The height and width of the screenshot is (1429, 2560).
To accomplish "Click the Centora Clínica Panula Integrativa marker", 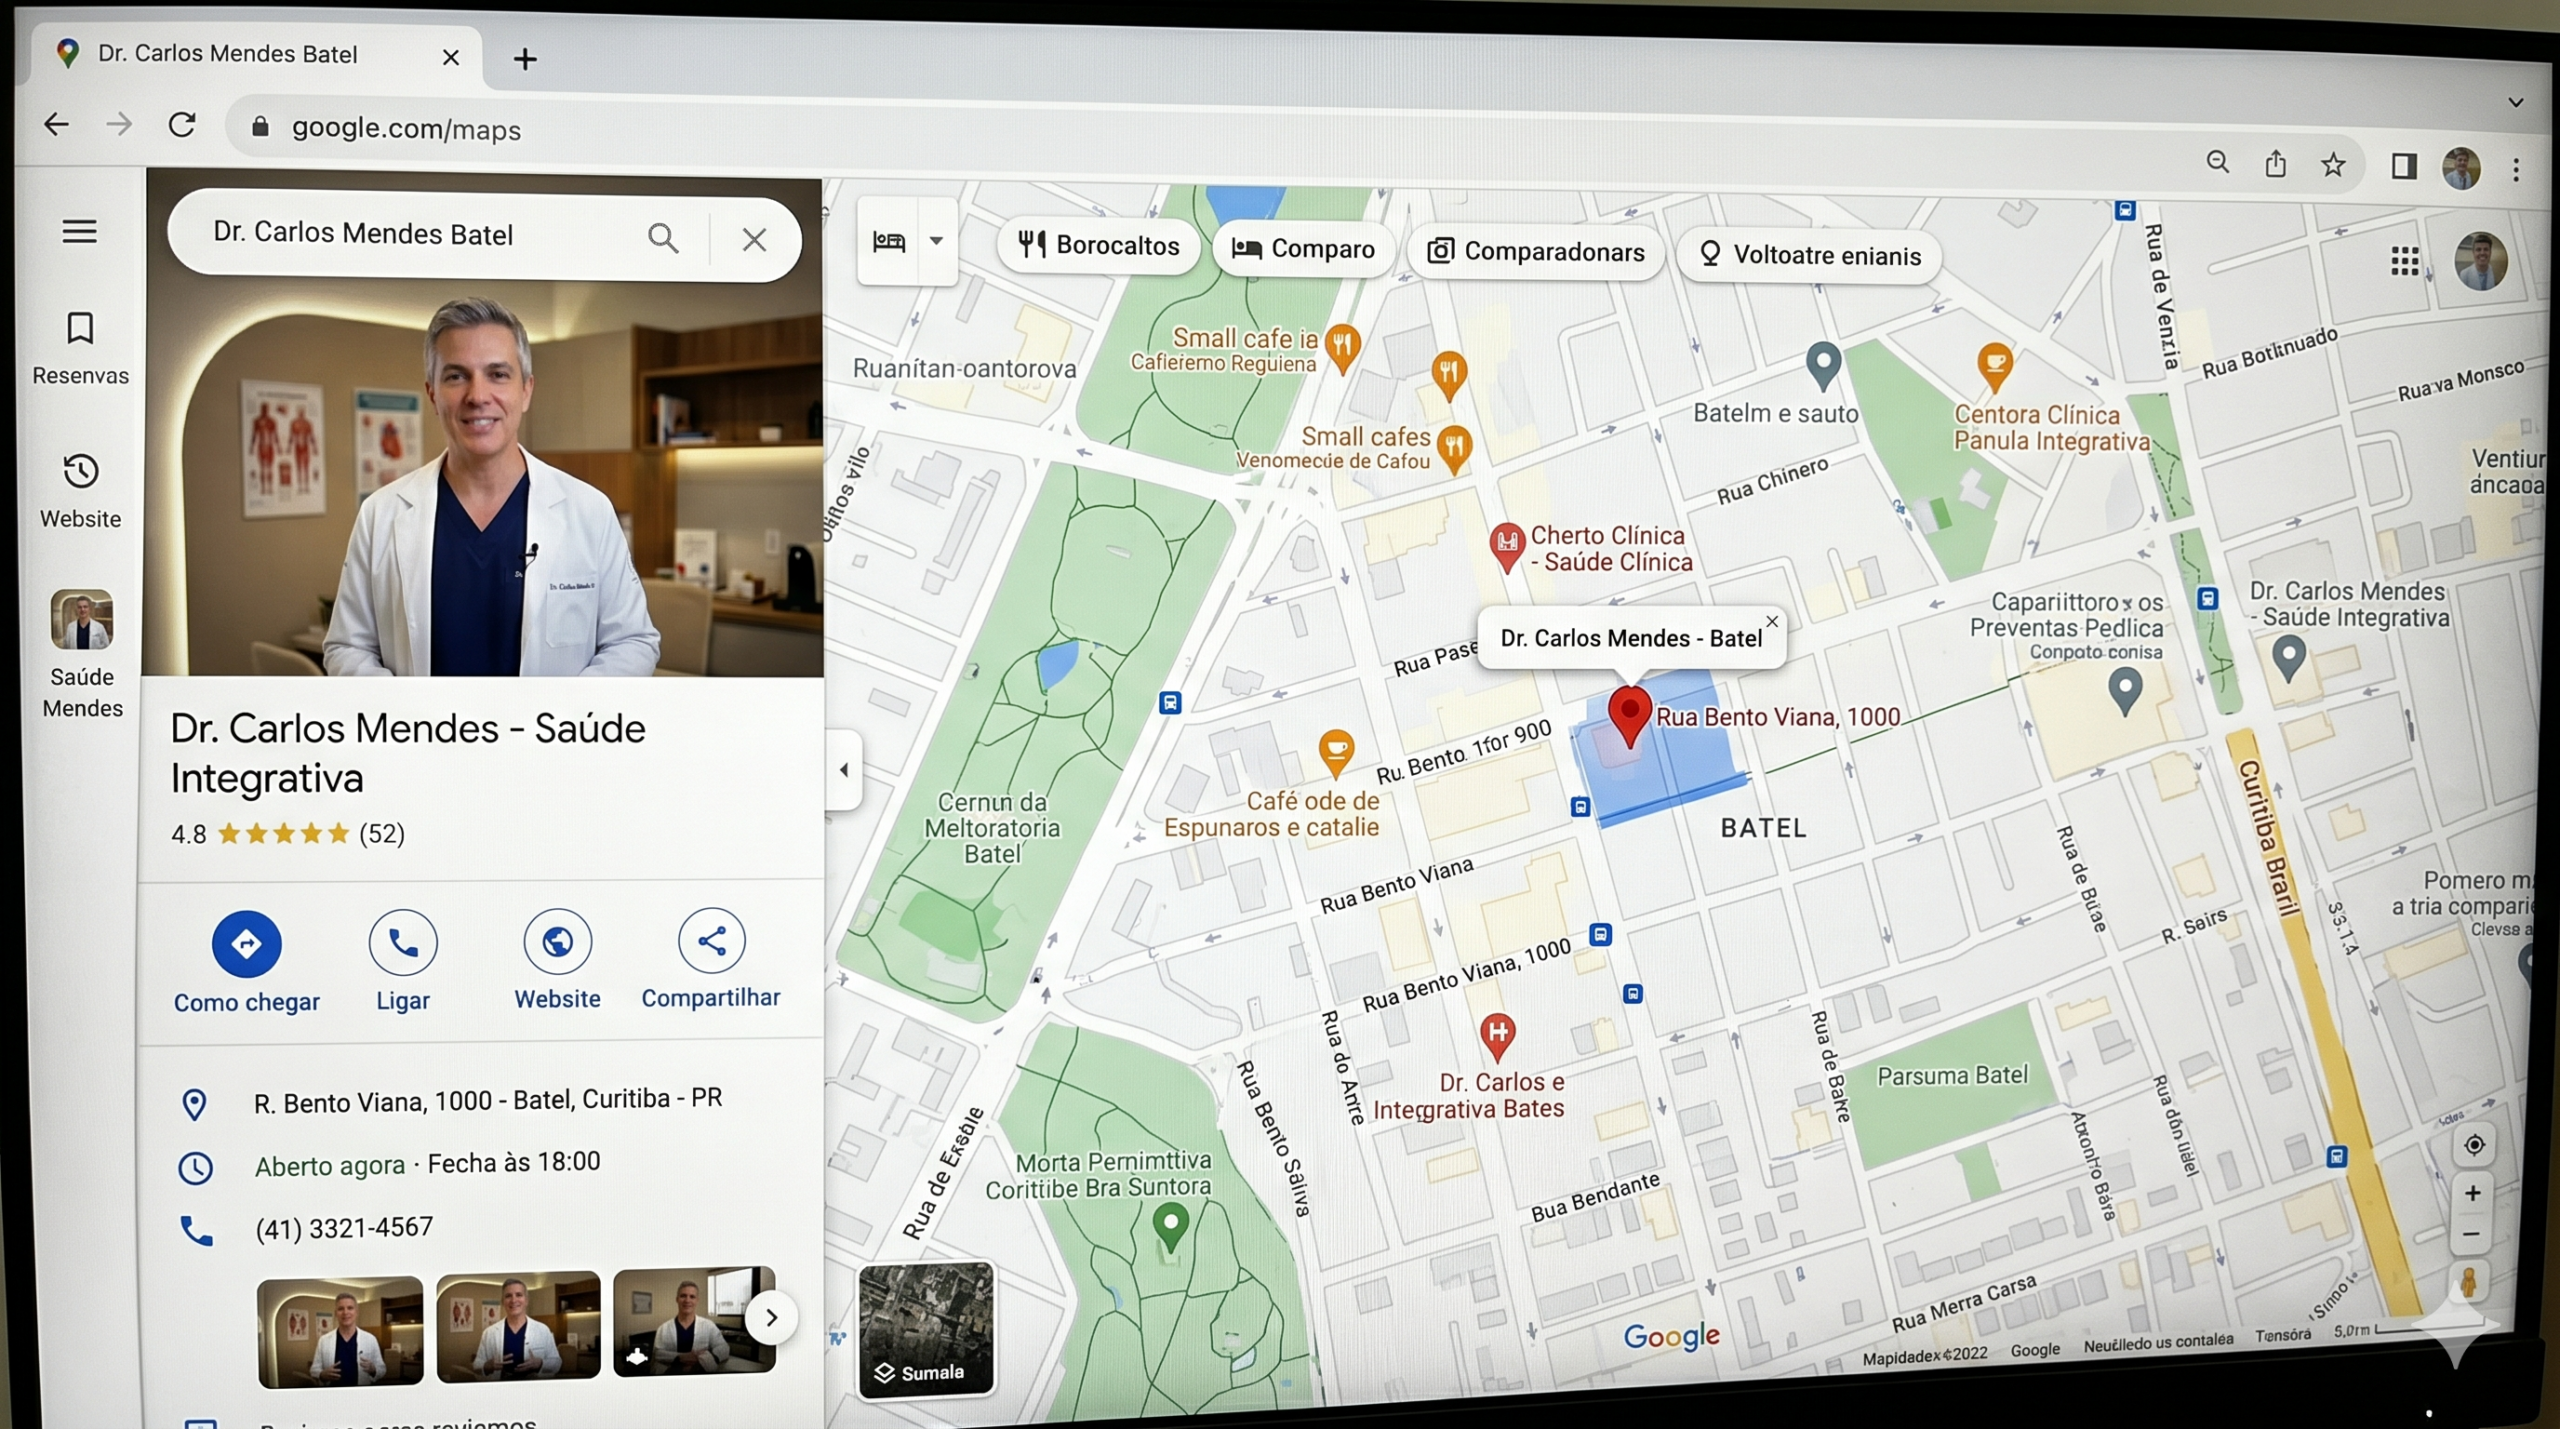I will pos(1994,367).
